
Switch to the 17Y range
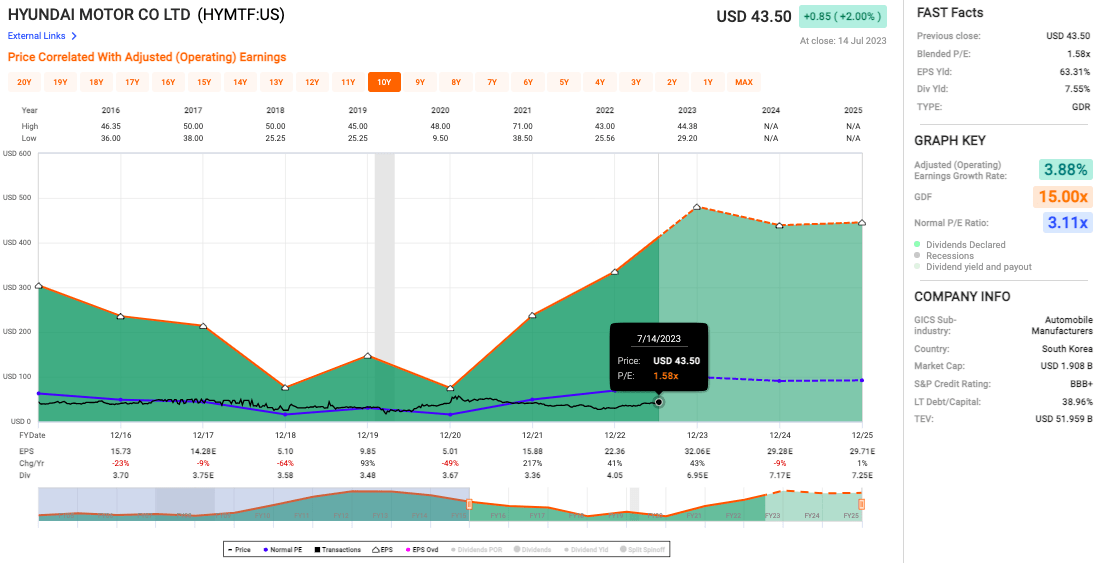click(x=132, y=82)
